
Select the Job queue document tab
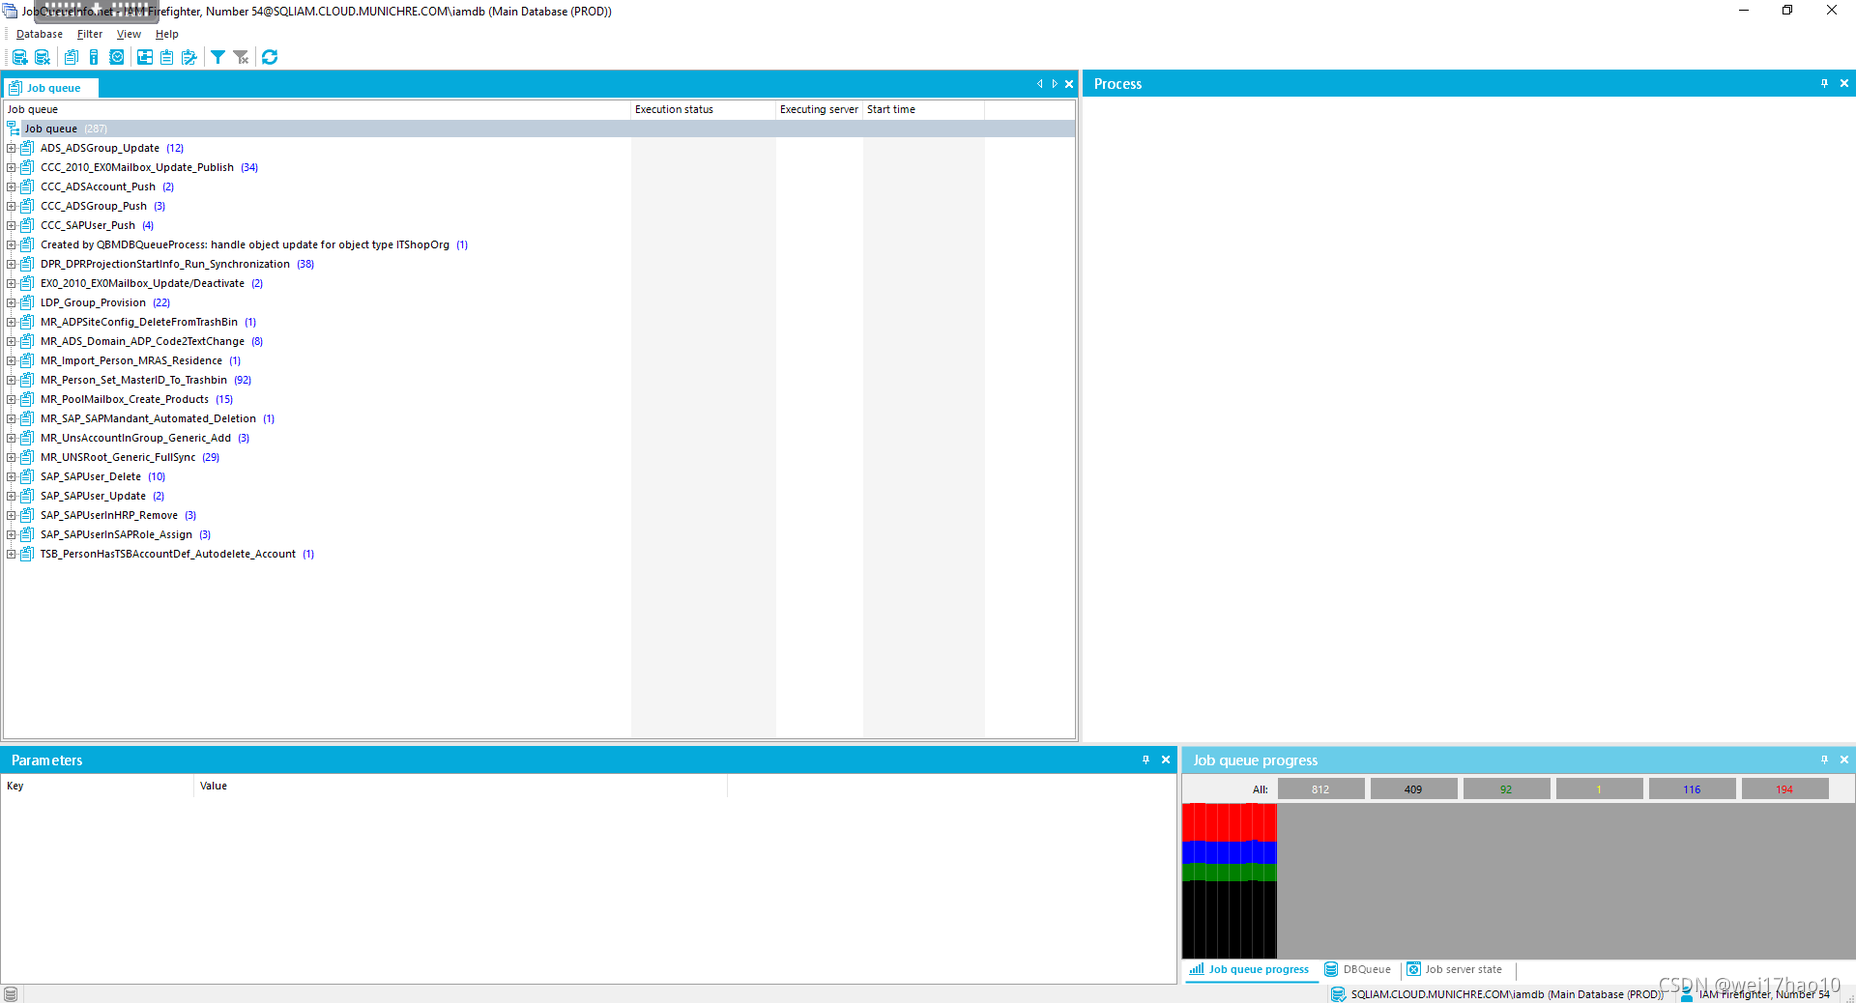point(52,88)
